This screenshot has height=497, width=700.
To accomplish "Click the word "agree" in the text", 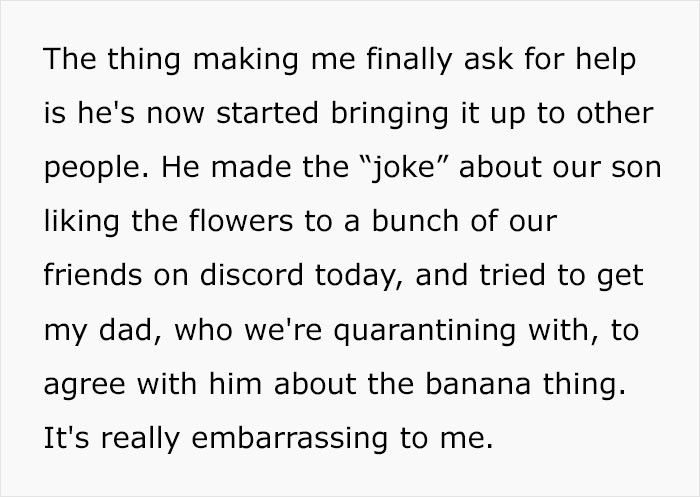I will click(x=84, y=385).
